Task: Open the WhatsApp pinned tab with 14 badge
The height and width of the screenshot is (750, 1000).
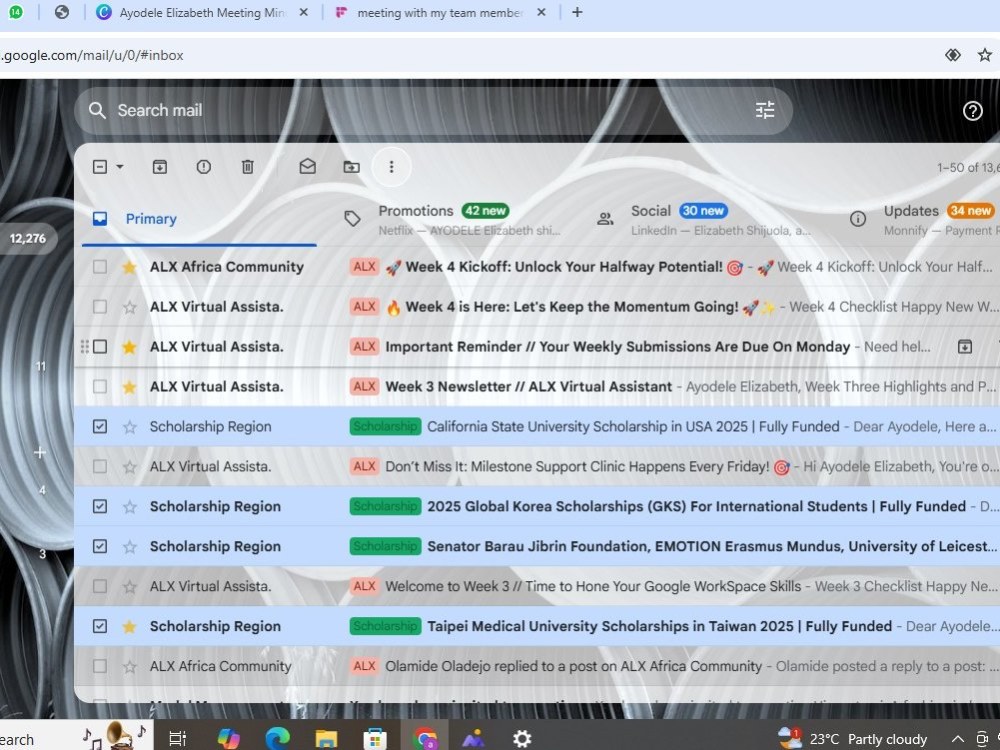Action: [15, 12]
